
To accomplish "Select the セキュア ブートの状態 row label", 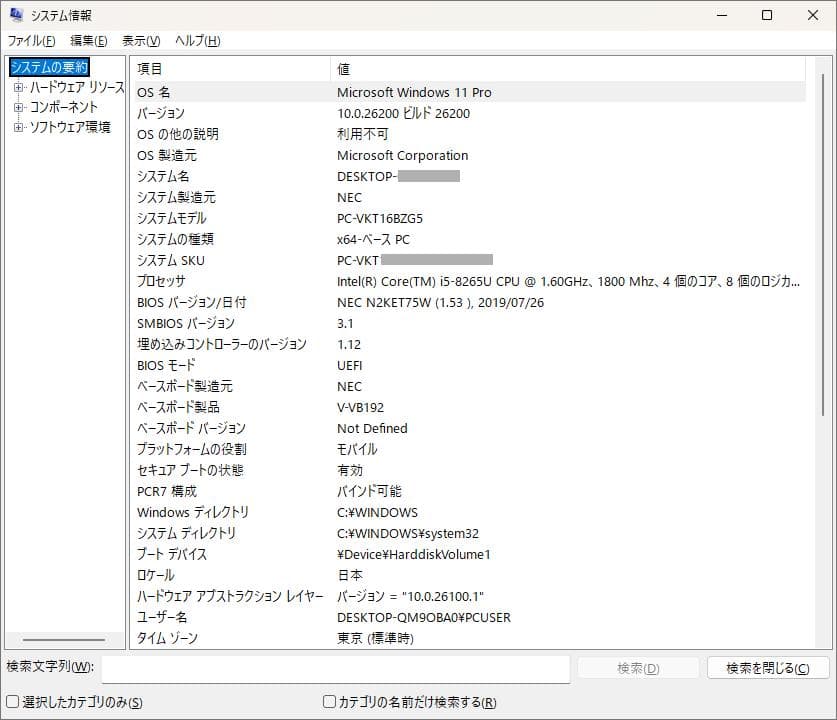I will 190,470.
